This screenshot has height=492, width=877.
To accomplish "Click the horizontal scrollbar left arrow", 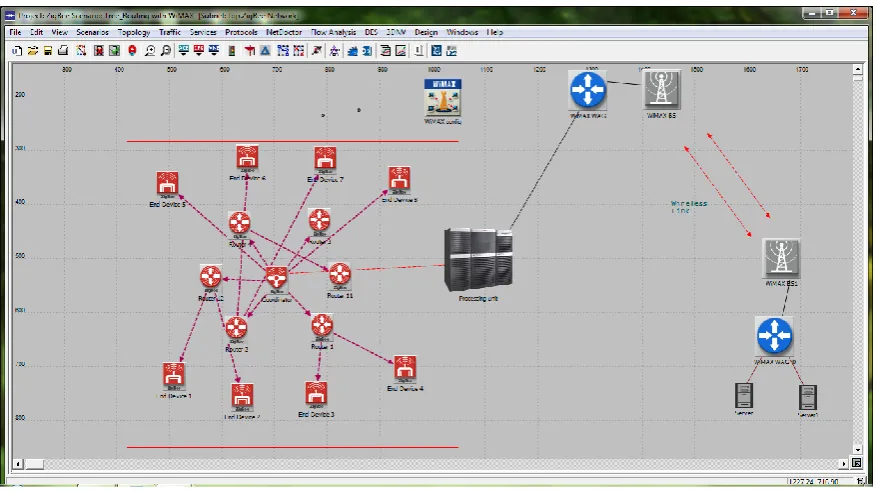I will [18, 463].
